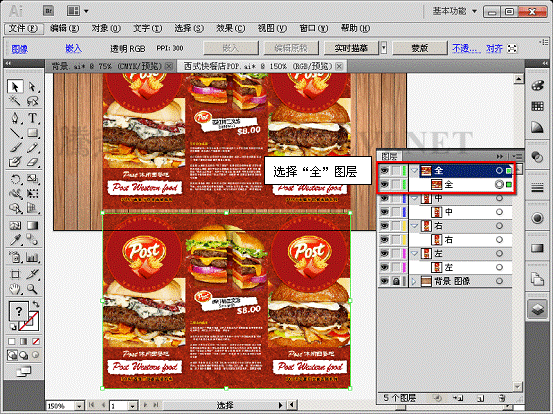Click the Fill color swatch
This screenshot has height=414, width=553.
18,311
